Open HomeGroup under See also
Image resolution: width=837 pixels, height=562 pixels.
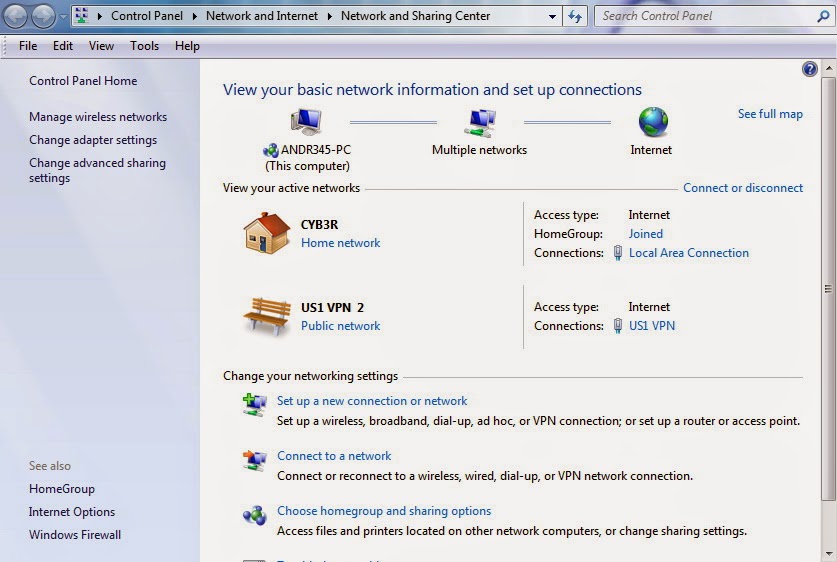[x=61, y=488]
